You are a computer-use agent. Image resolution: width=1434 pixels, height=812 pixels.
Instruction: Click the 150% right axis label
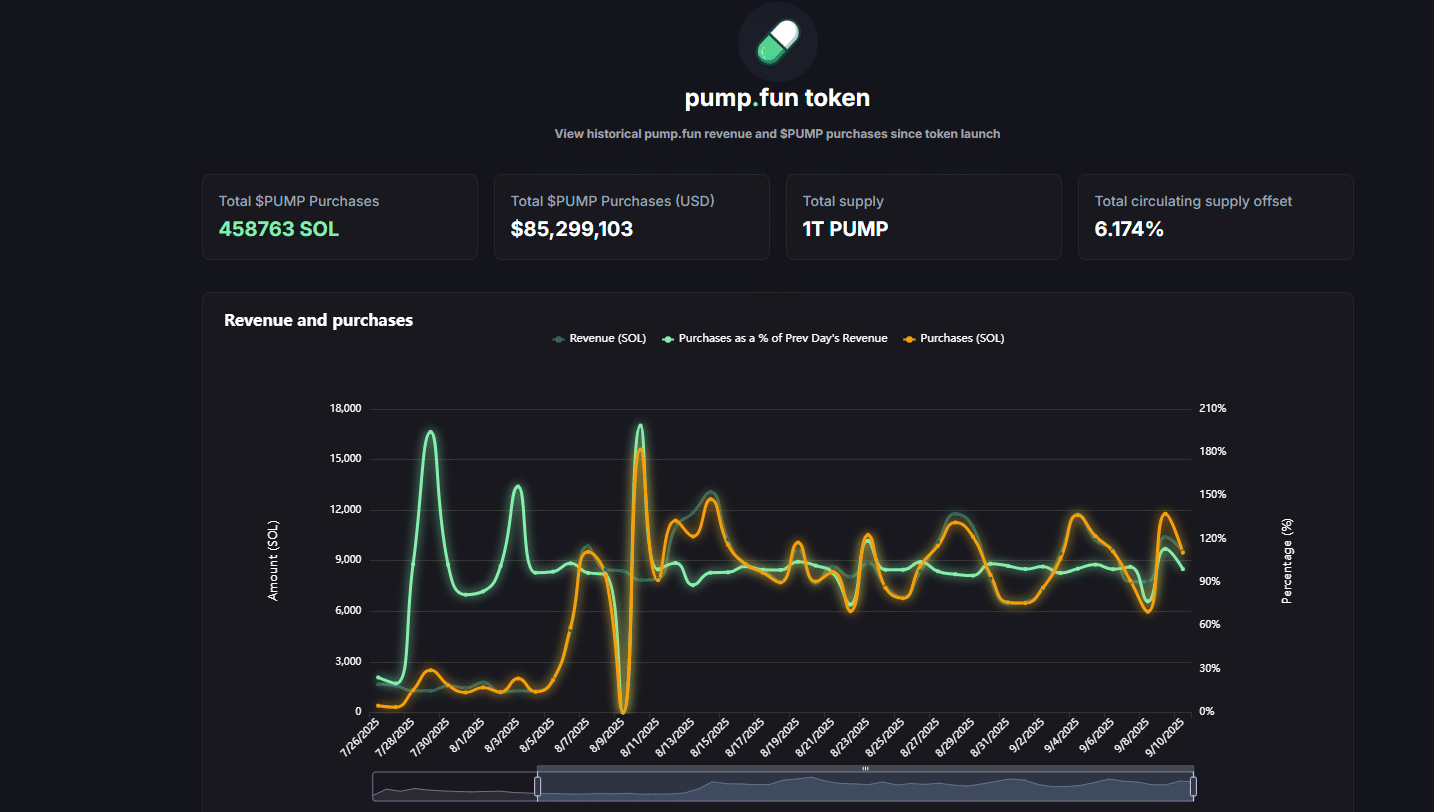1213,495
